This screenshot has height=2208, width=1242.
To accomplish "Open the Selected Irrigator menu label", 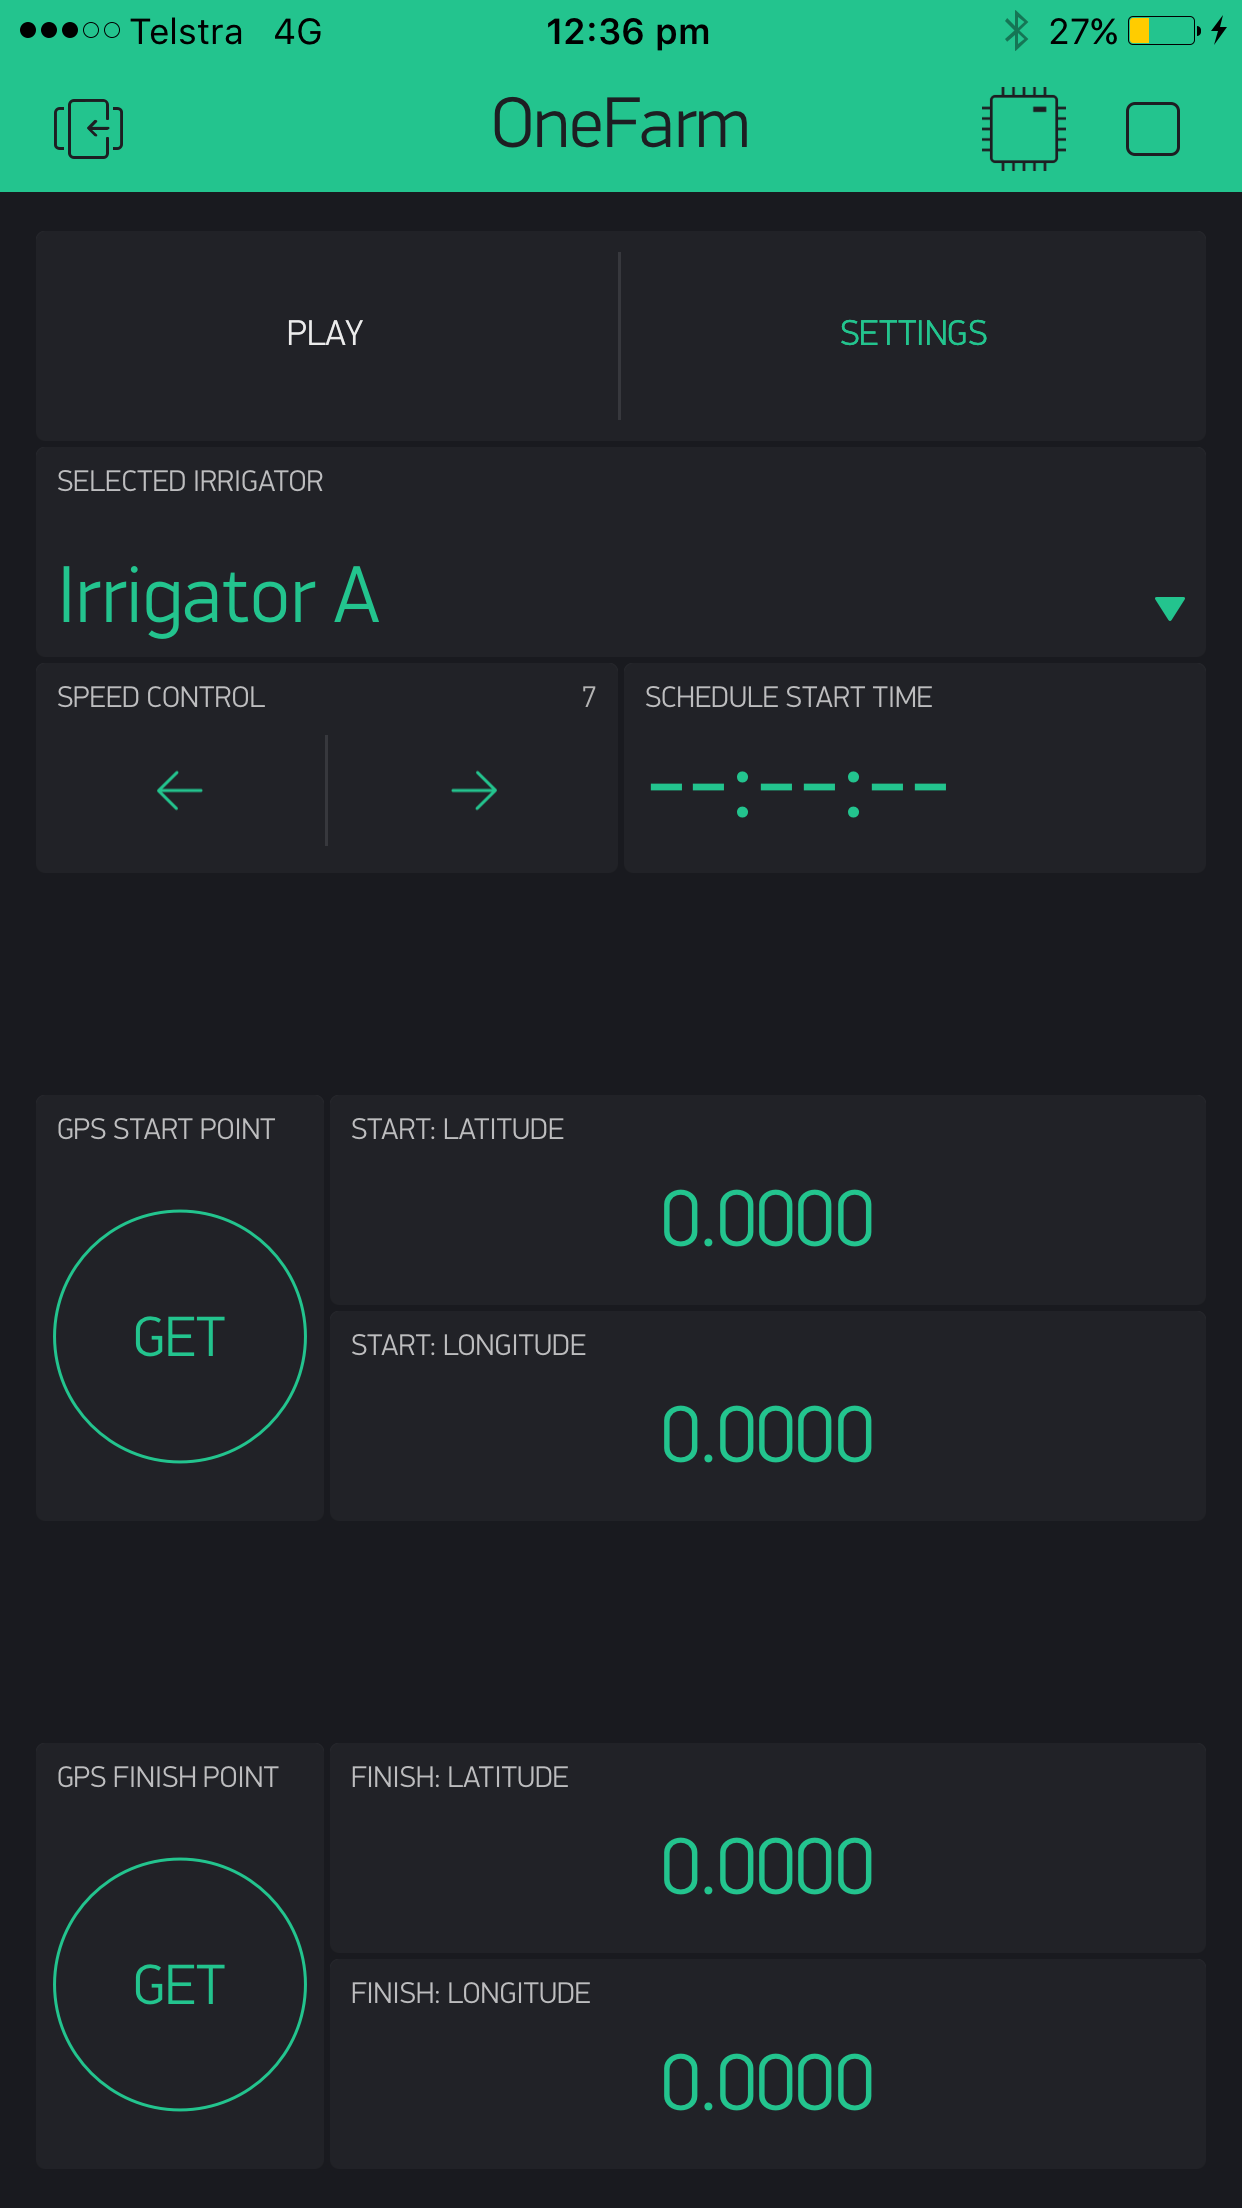I will (190, 482).
